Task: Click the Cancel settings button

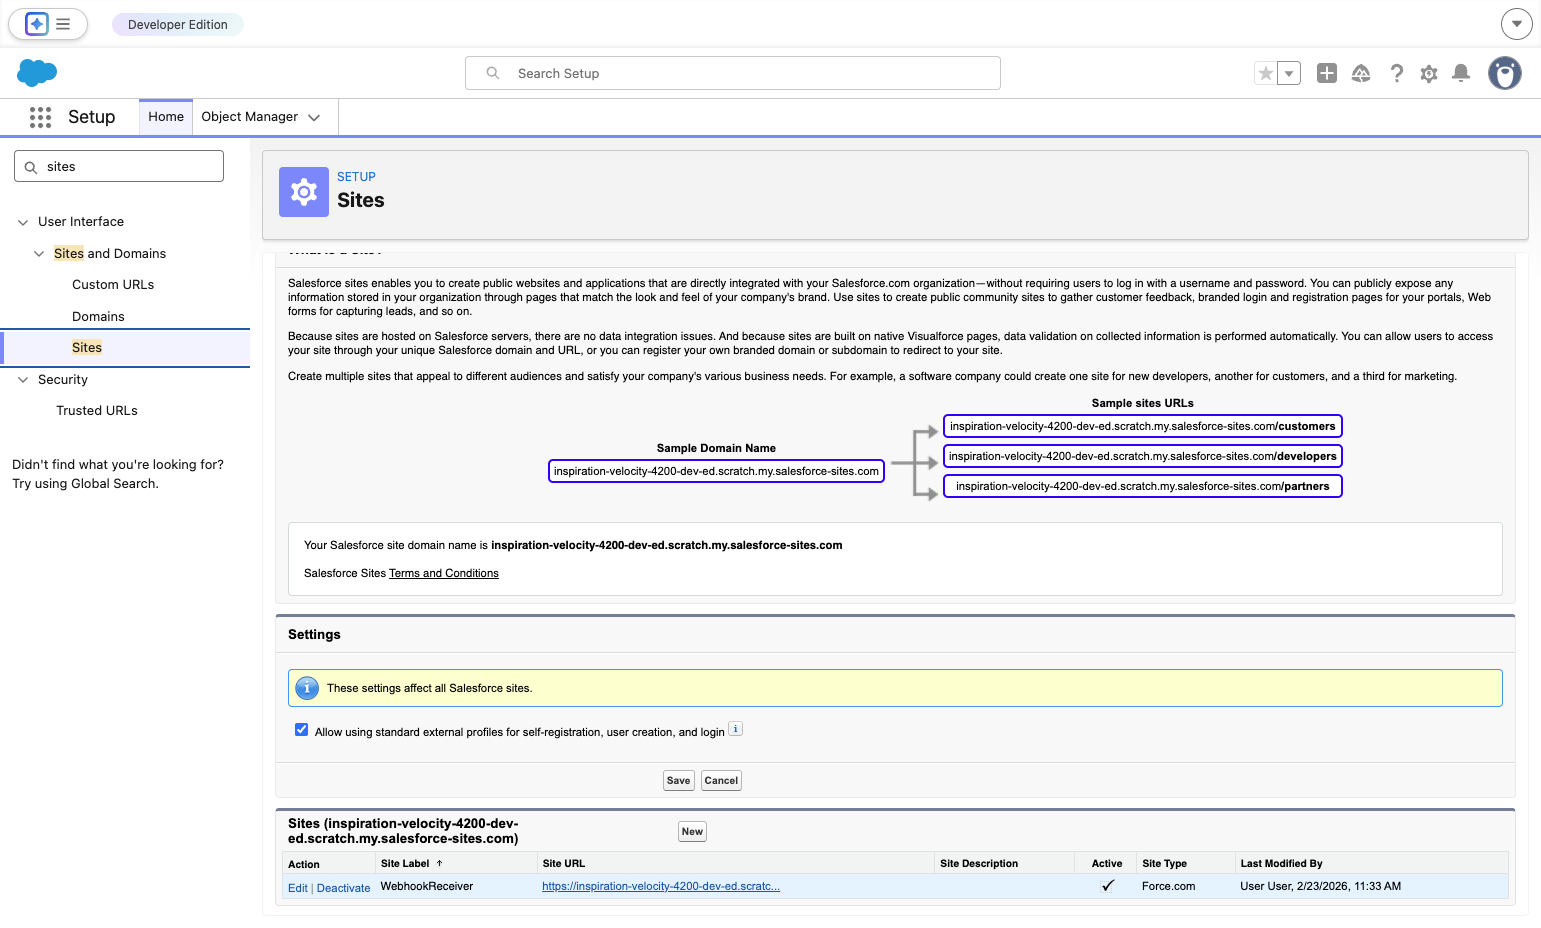Action: click(x=721, y=781)
